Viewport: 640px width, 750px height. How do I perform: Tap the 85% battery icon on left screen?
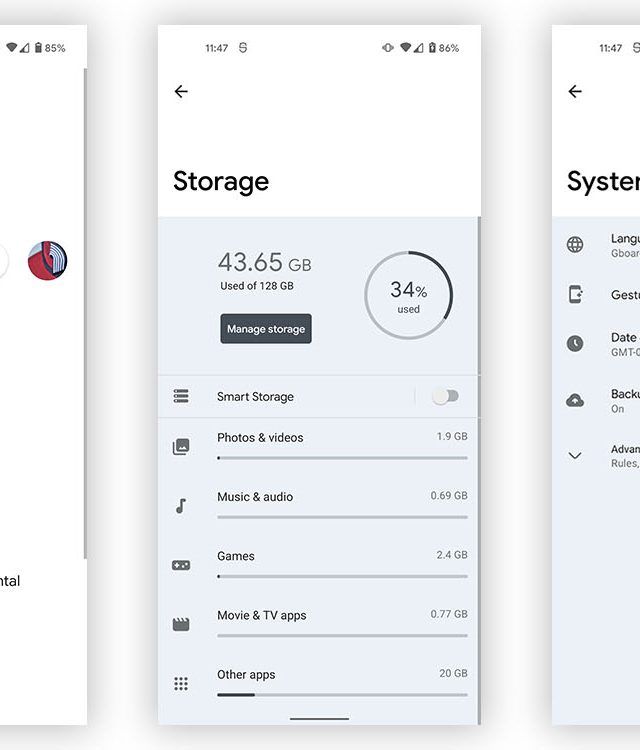coord(38,47)
